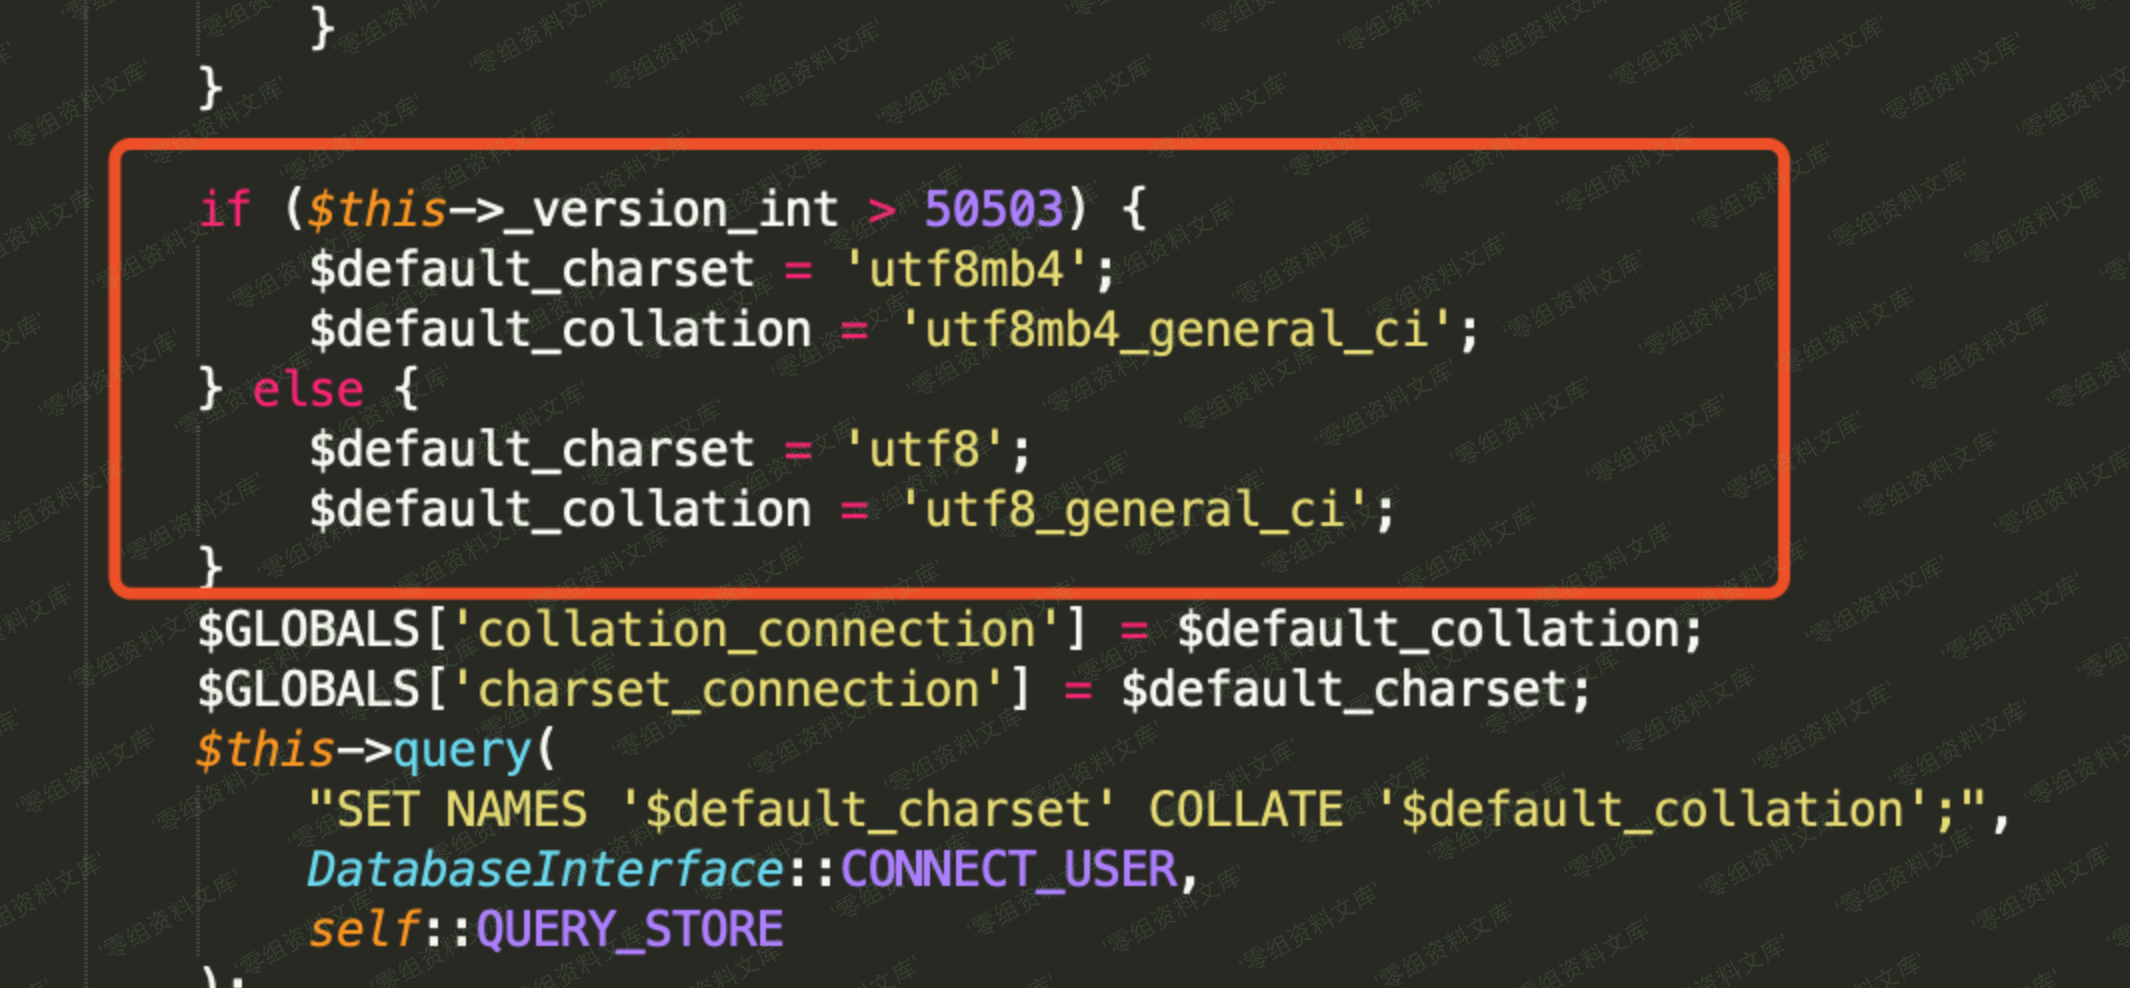Select the 'utf8' string in else block
This screenshot has width=2130, height=988.
pyautogui.click(x=924, y=450)
